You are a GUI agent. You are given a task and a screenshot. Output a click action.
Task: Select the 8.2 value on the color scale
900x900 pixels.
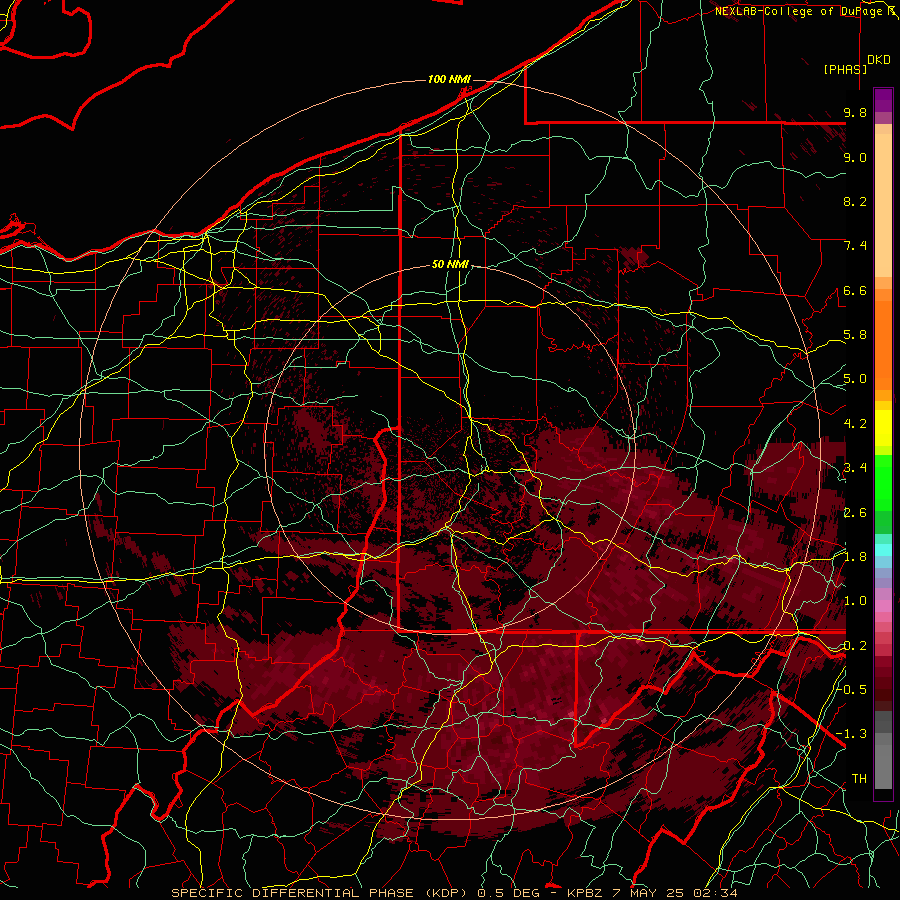[x=855, y=201]
